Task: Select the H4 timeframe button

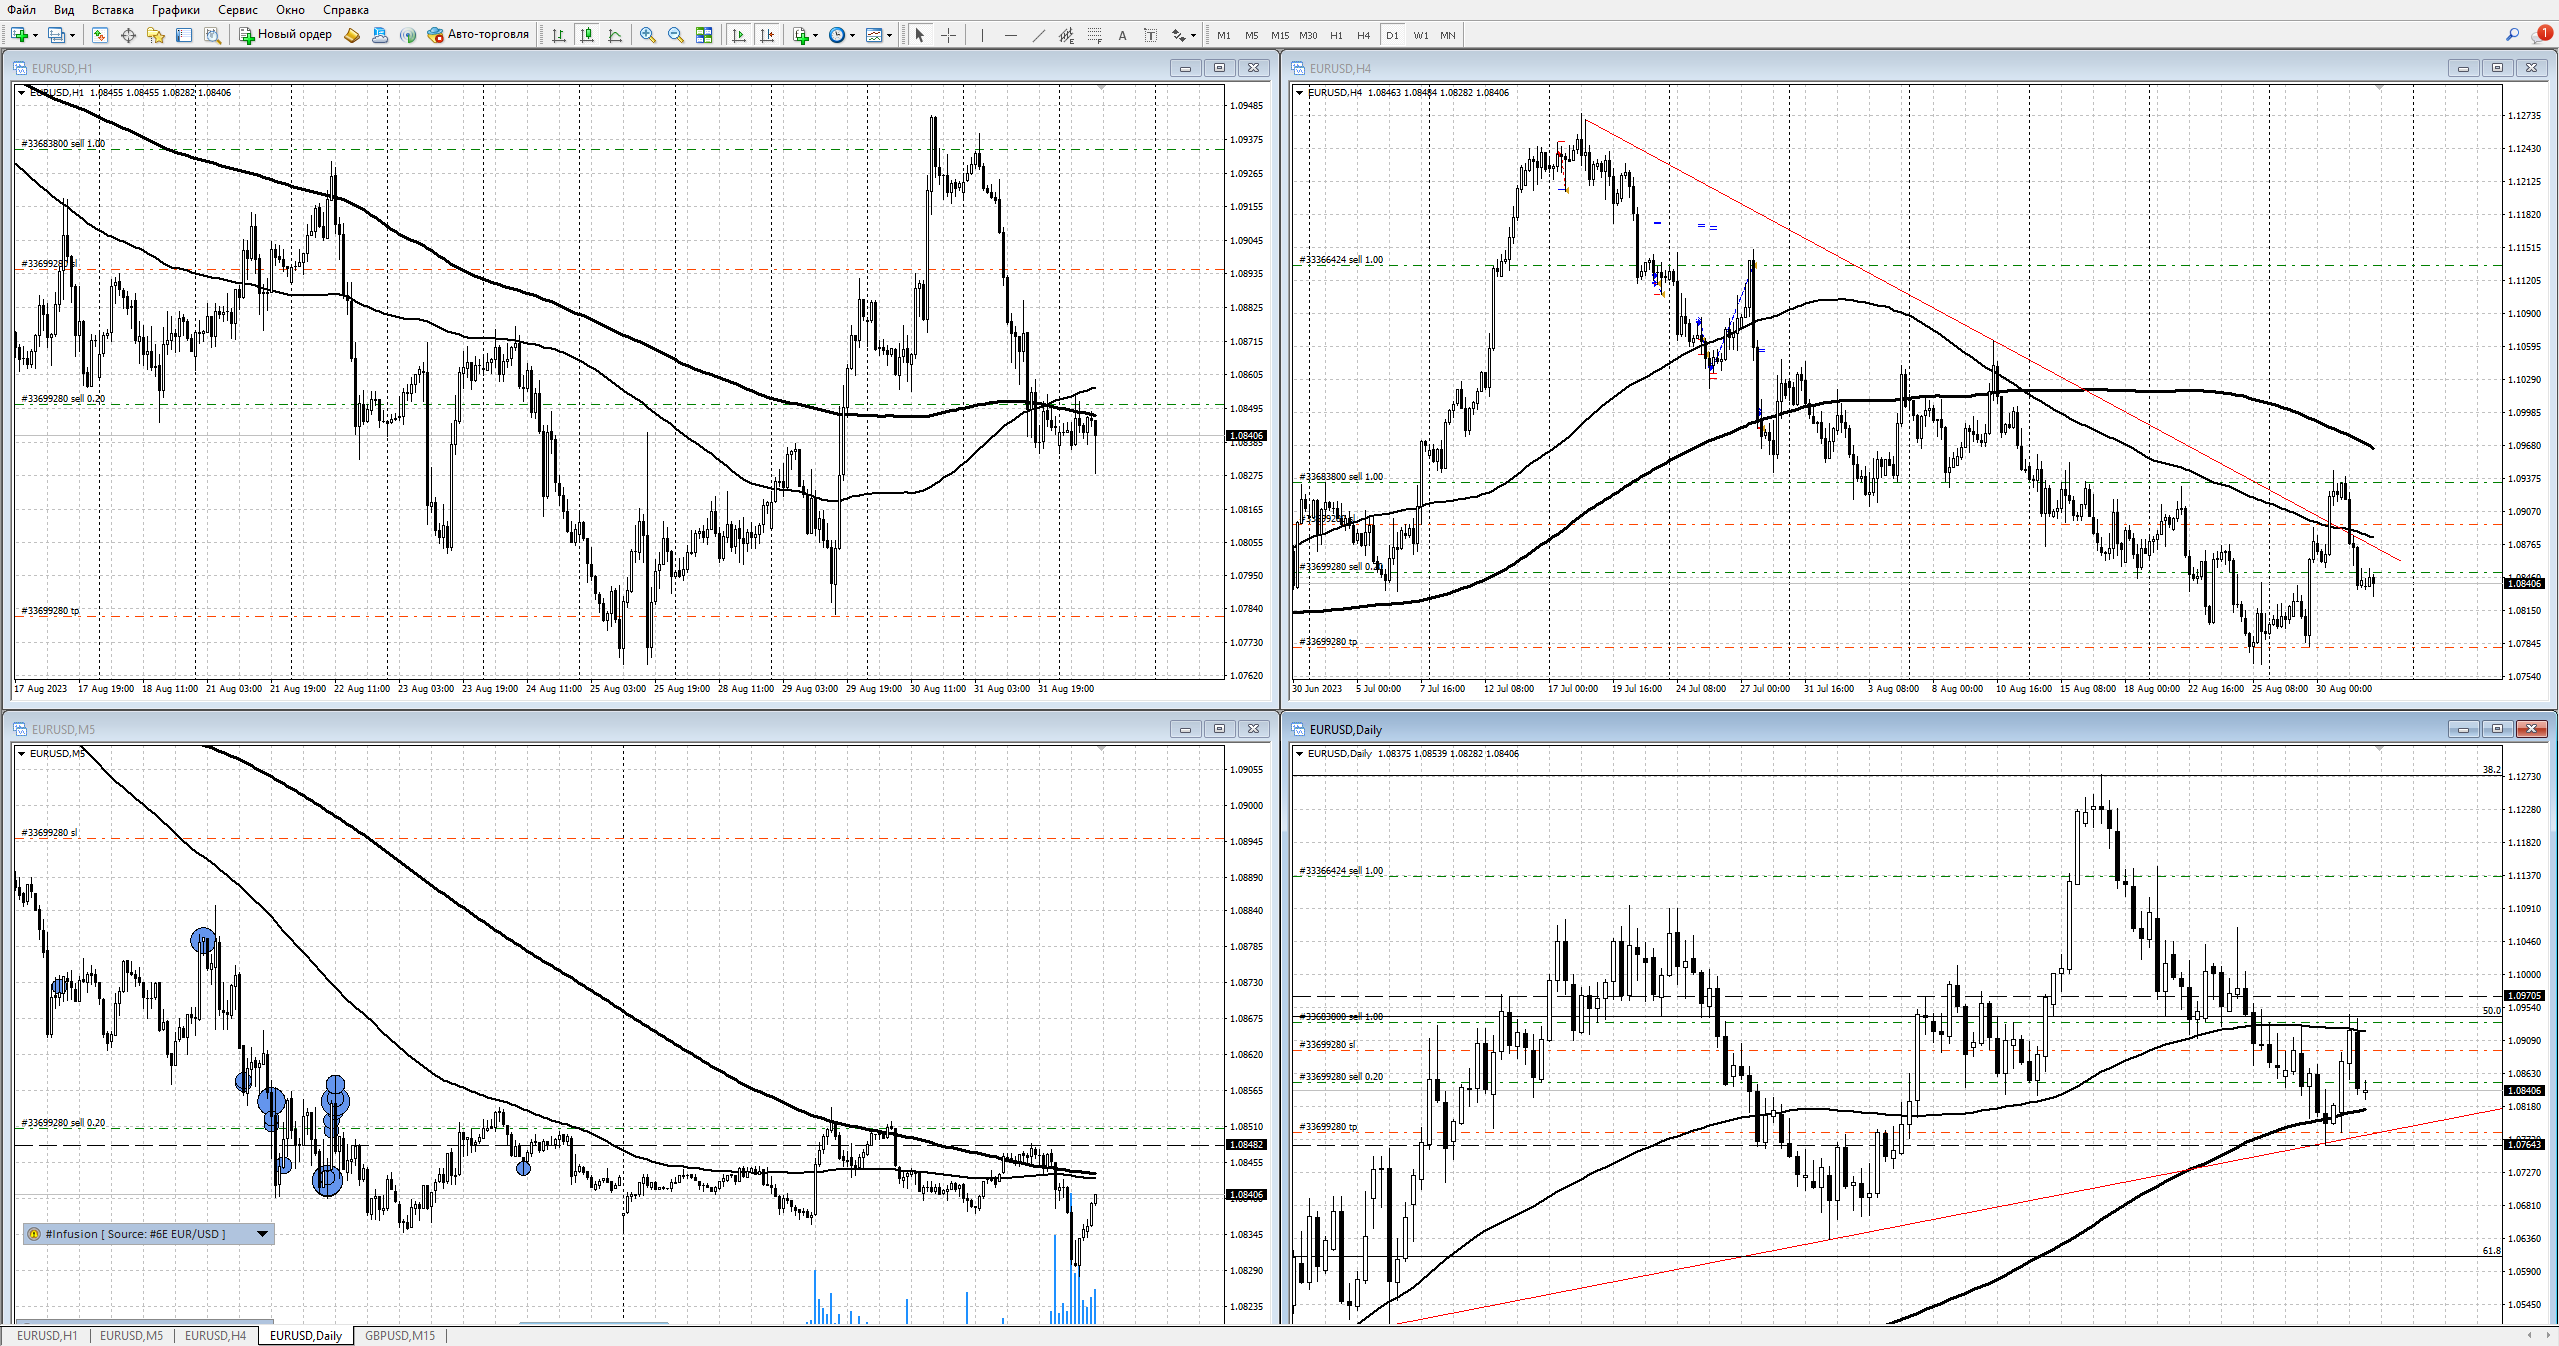Action: tap(1363, 35)
